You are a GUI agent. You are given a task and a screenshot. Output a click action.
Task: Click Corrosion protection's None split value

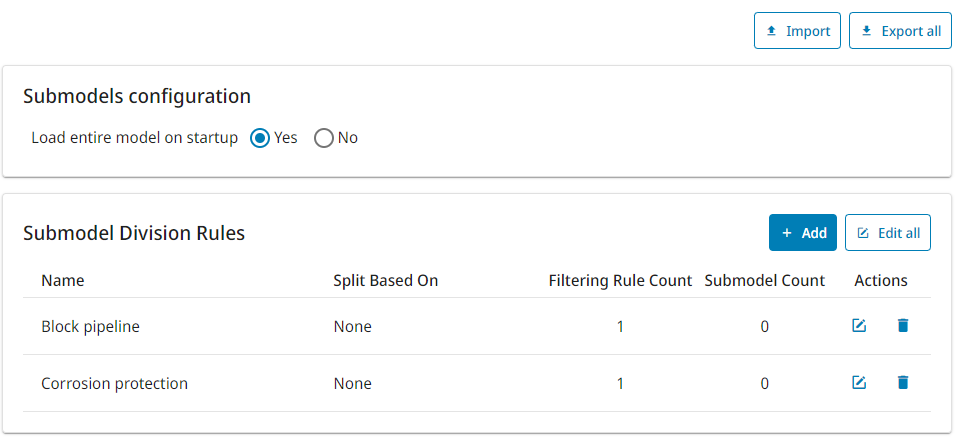click(x=353, y=383)
